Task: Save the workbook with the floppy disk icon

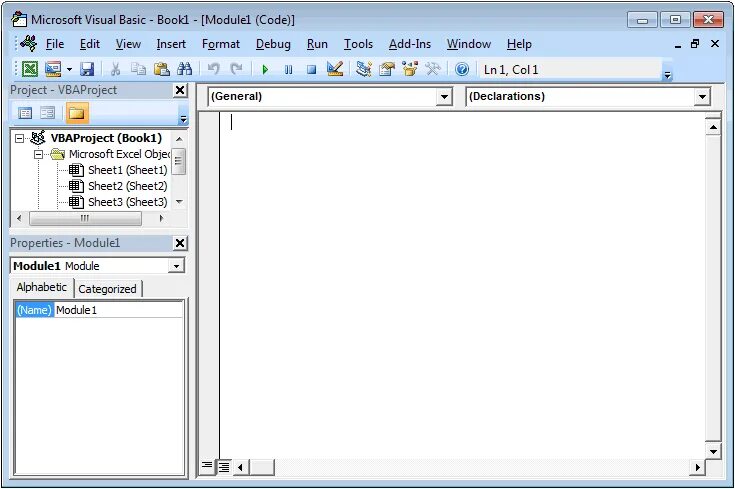Action: click(87, 69)
